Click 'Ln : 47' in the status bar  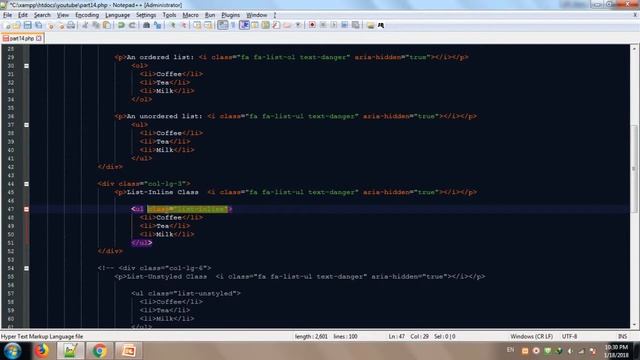click(396, 336)
